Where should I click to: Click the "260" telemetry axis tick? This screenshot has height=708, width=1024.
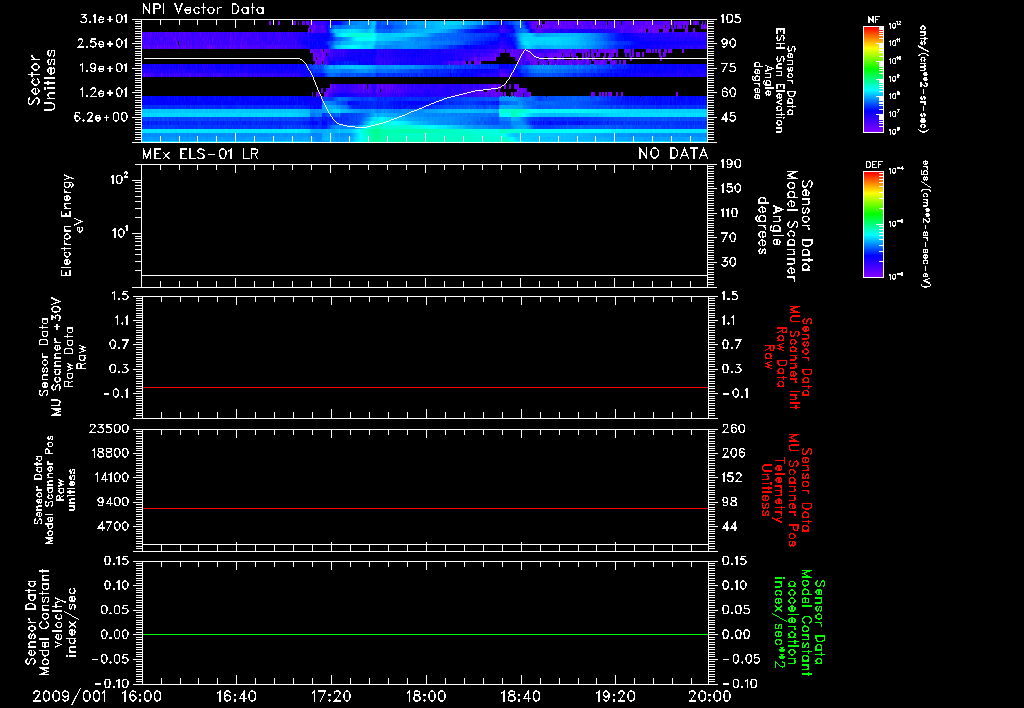pyautogui.click(x=732, y=428)
